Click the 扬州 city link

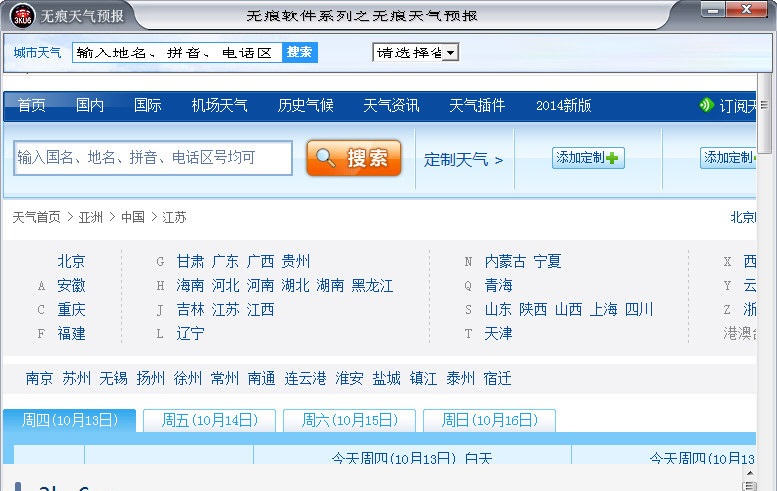tap(151, 379)
